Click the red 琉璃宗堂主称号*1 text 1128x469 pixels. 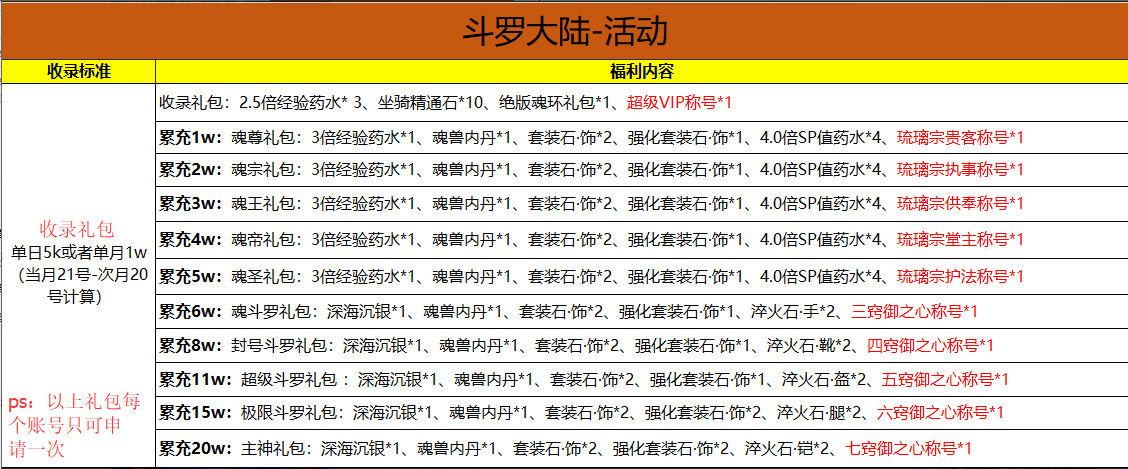tap(960, 239)
